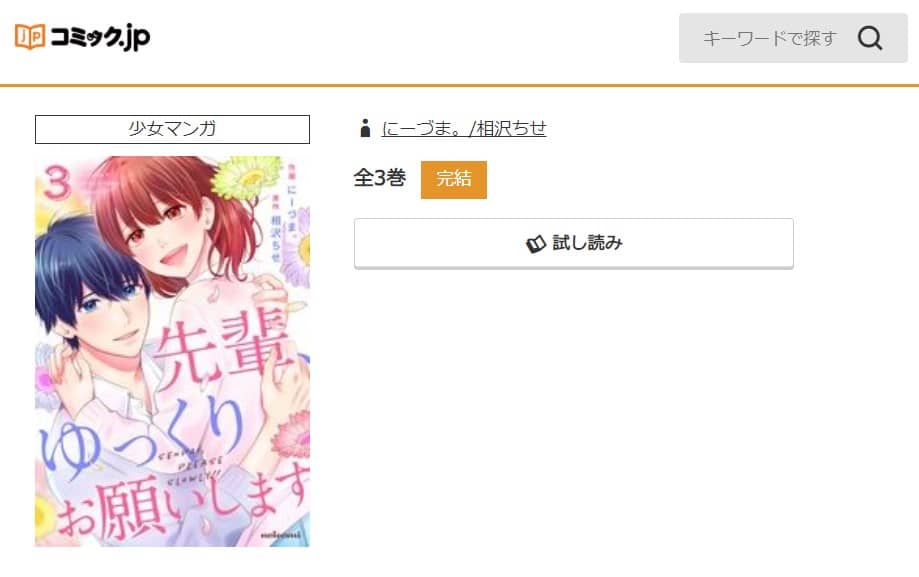Click the orange 完結 badge

coord(454,179)
